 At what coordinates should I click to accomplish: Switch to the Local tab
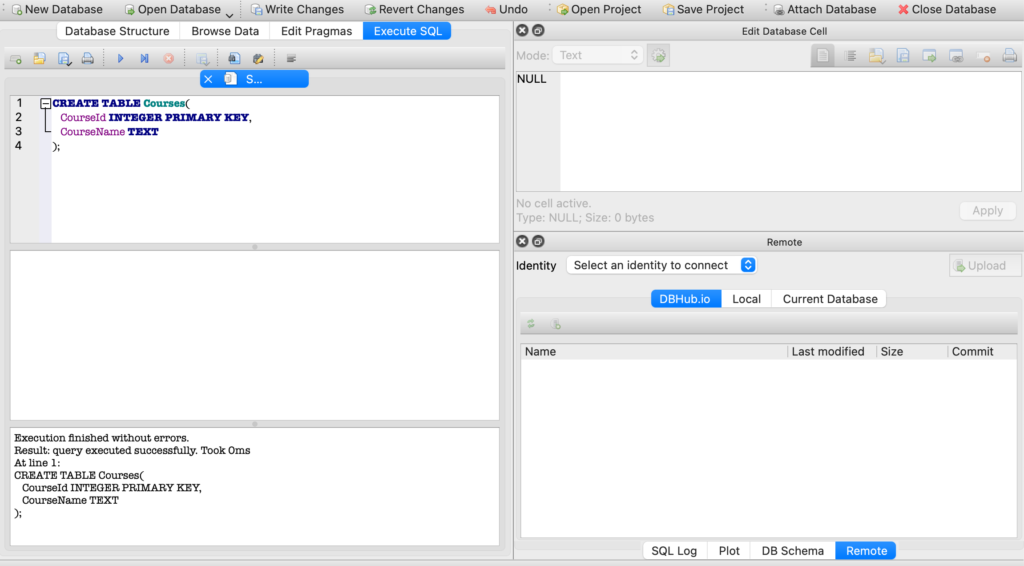tap(746, 299)
